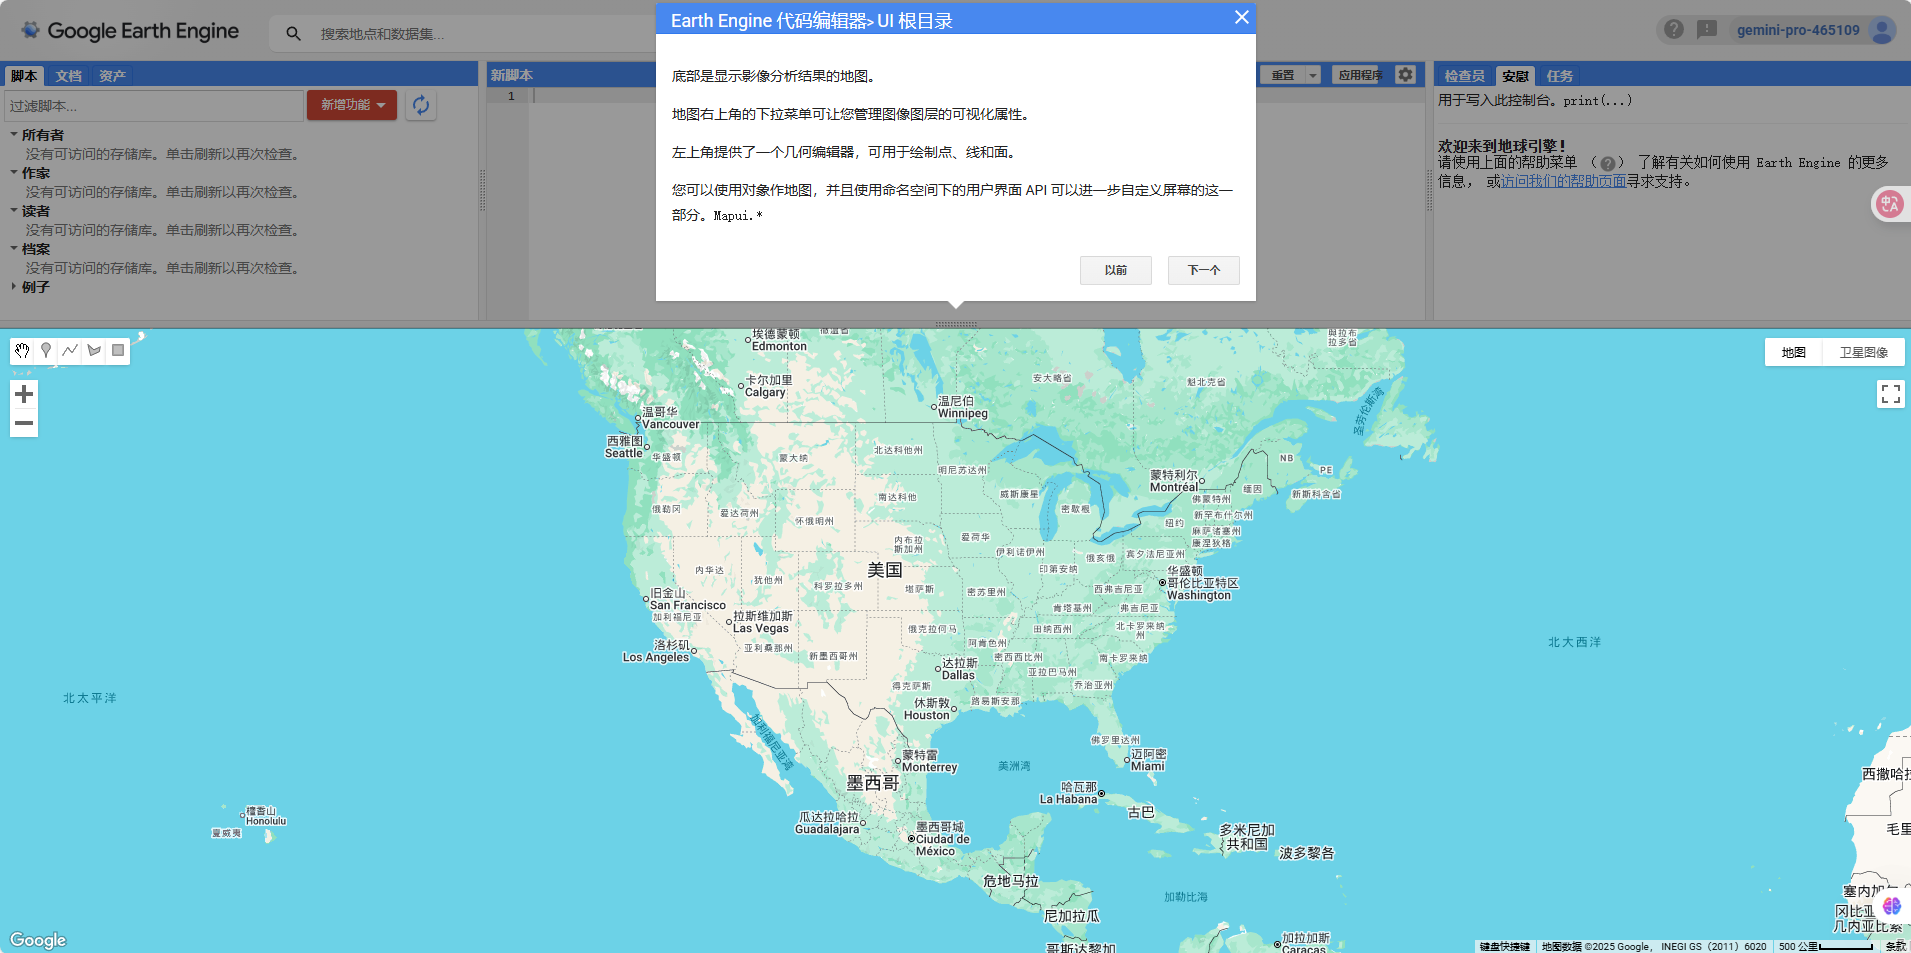Viewport: 1911px width, 953px height.
Task: Select the hand pan tool on the map
Action: [21, 350]
